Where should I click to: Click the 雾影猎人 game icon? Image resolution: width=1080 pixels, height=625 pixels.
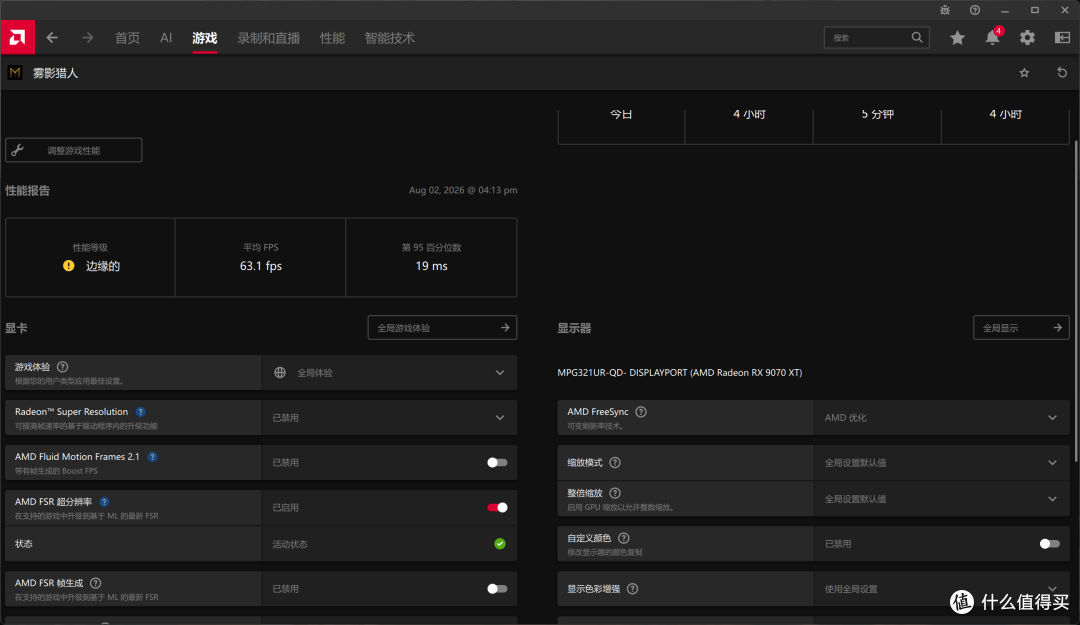point(14,72)
